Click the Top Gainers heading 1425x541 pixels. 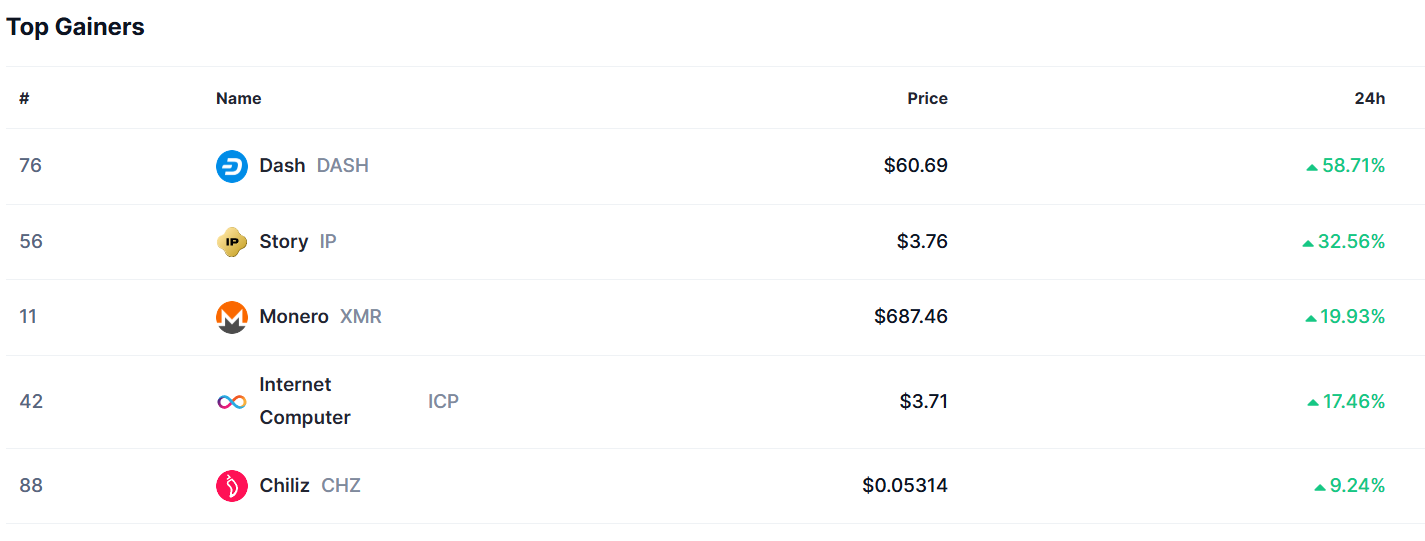coord(76,27)
